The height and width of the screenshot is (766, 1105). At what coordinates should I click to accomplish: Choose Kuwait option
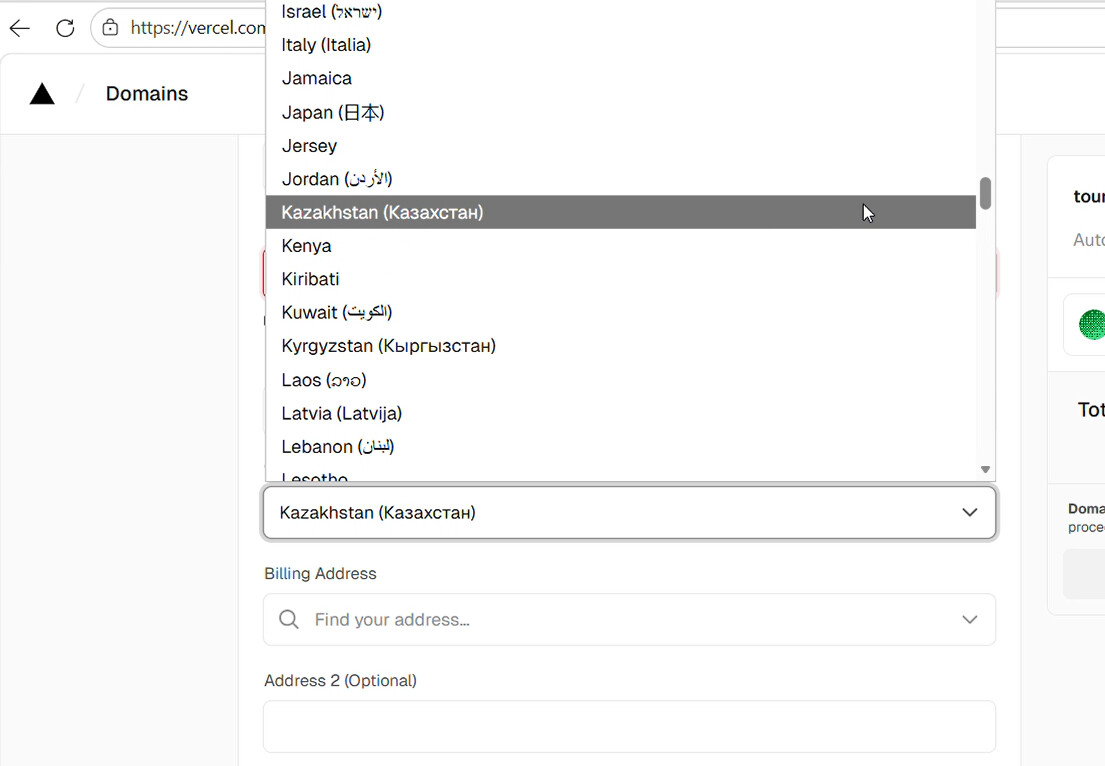(x=621, y=312)
